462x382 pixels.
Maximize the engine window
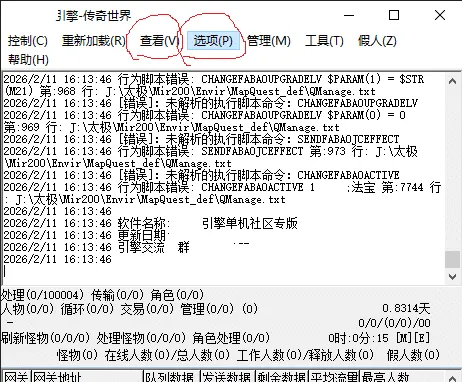(x=394, y=15)
